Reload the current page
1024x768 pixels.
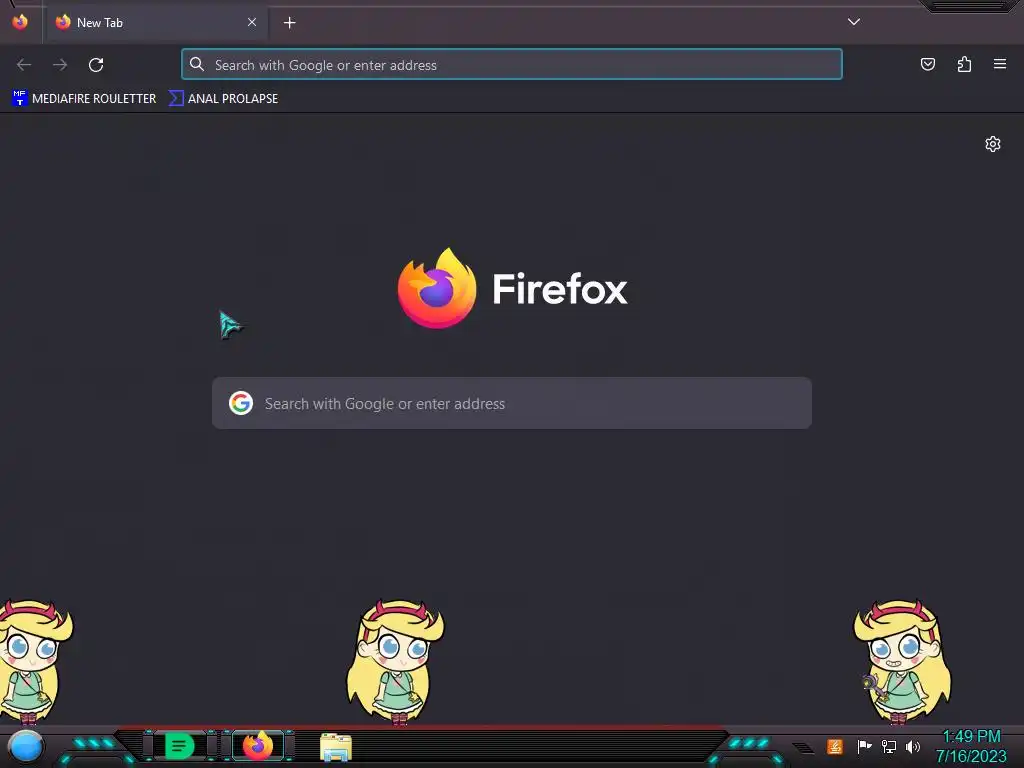(96, 65)
